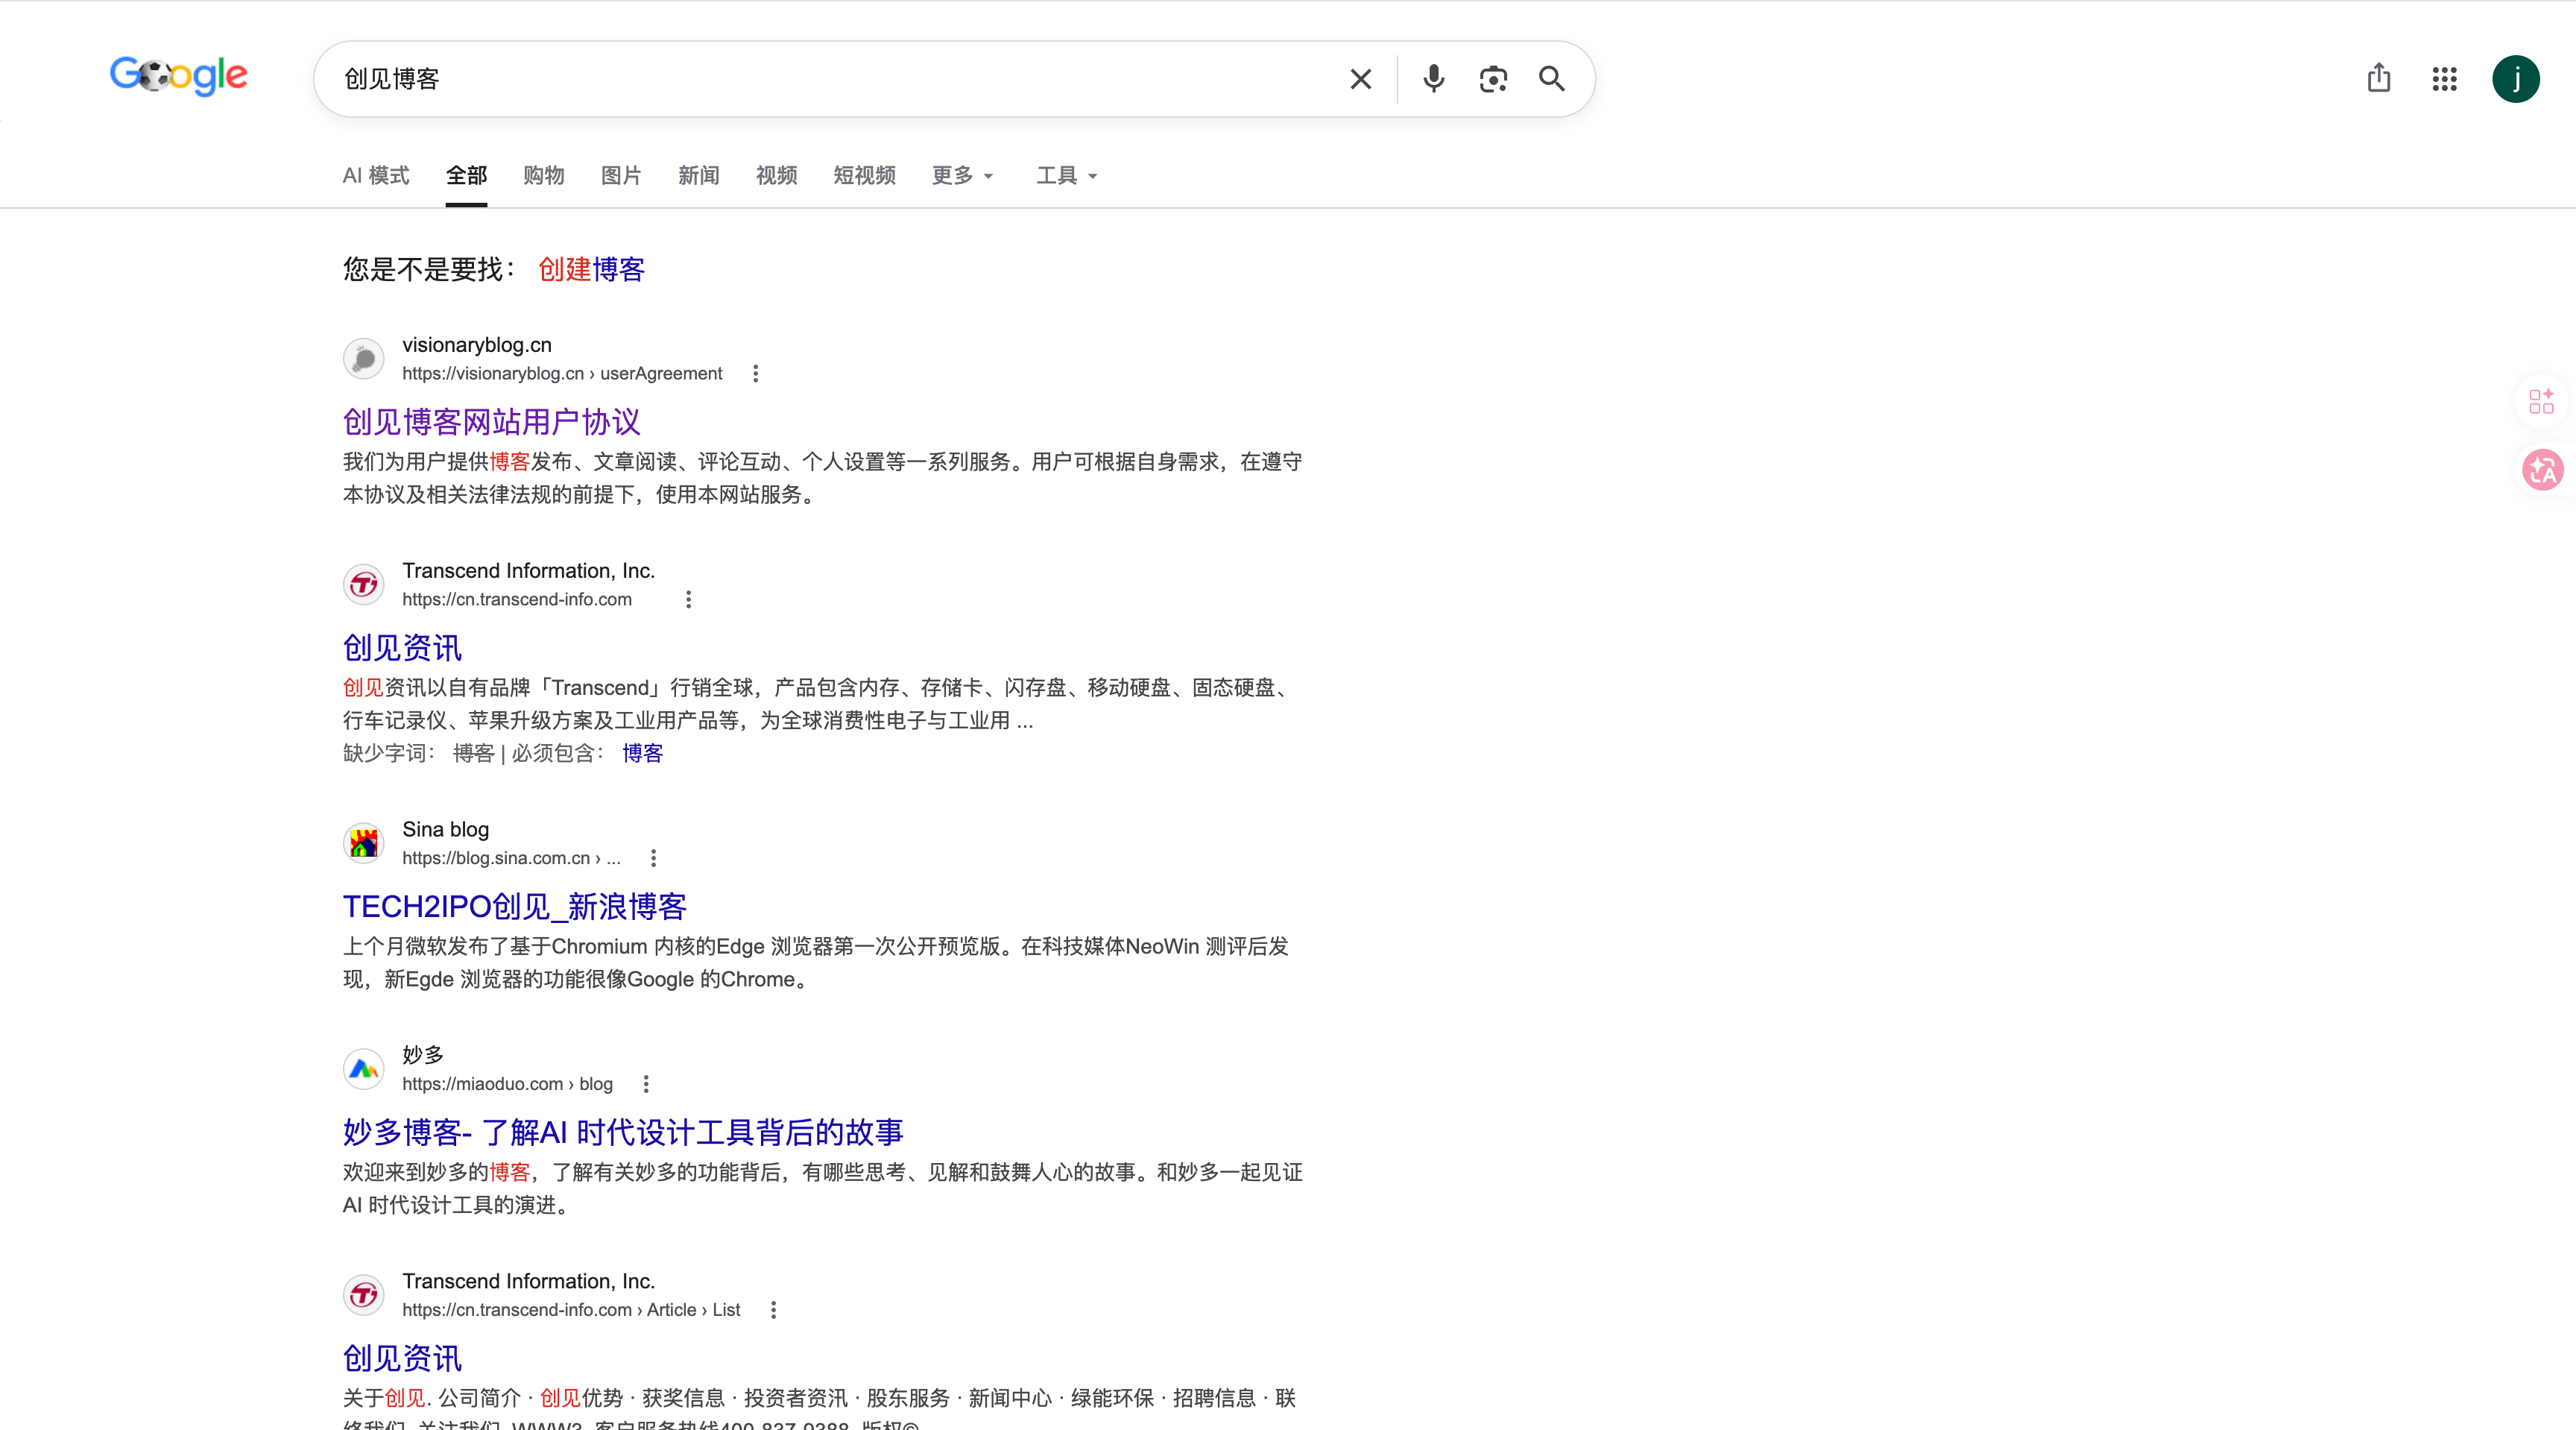This screenshot has width=2576, height=1430.
Task: Click the 必须包含 博客 link
Action: 642,754
